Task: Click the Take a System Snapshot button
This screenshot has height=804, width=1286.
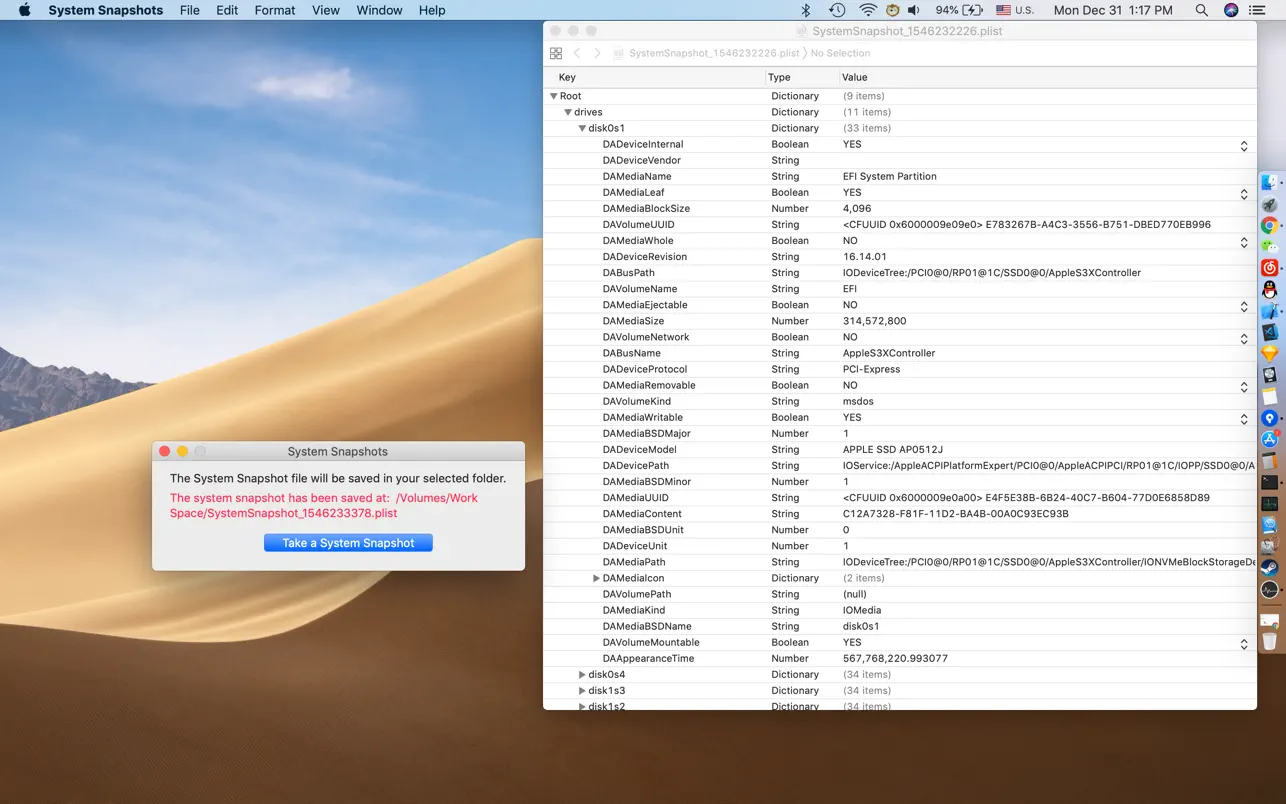Action: (348, 542)
